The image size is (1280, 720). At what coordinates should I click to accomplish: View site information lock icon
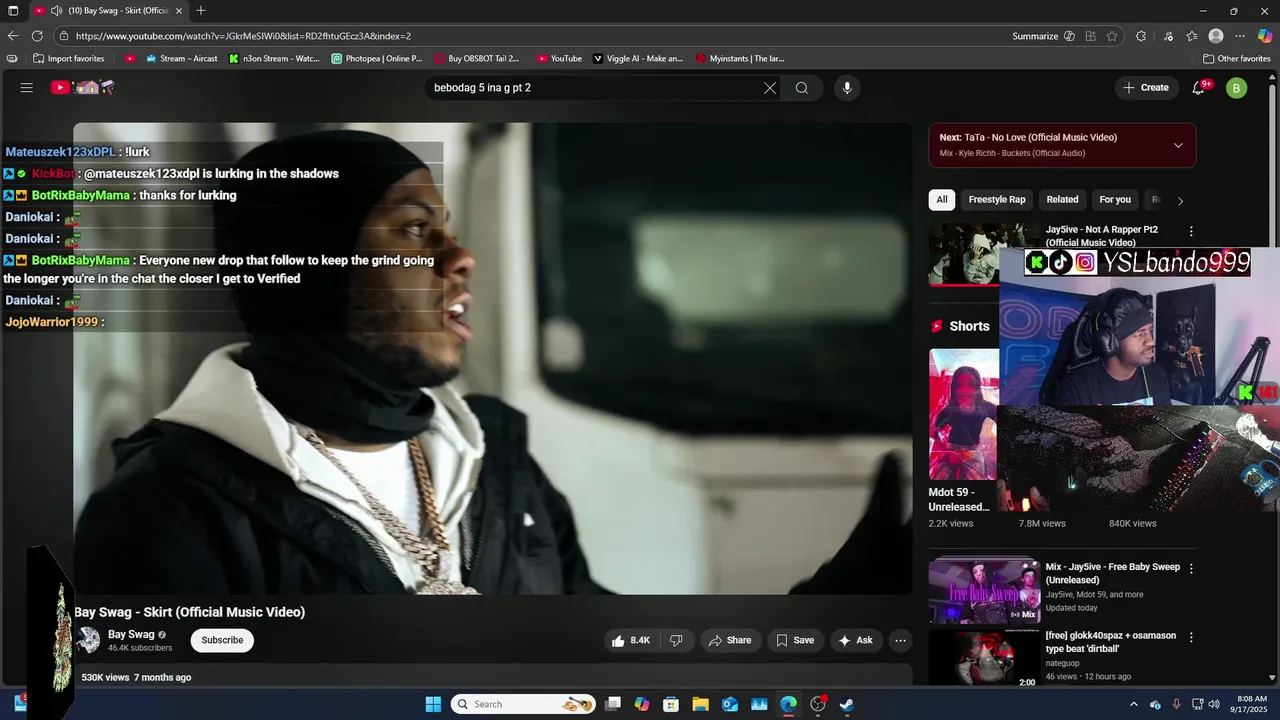[64, 36]
